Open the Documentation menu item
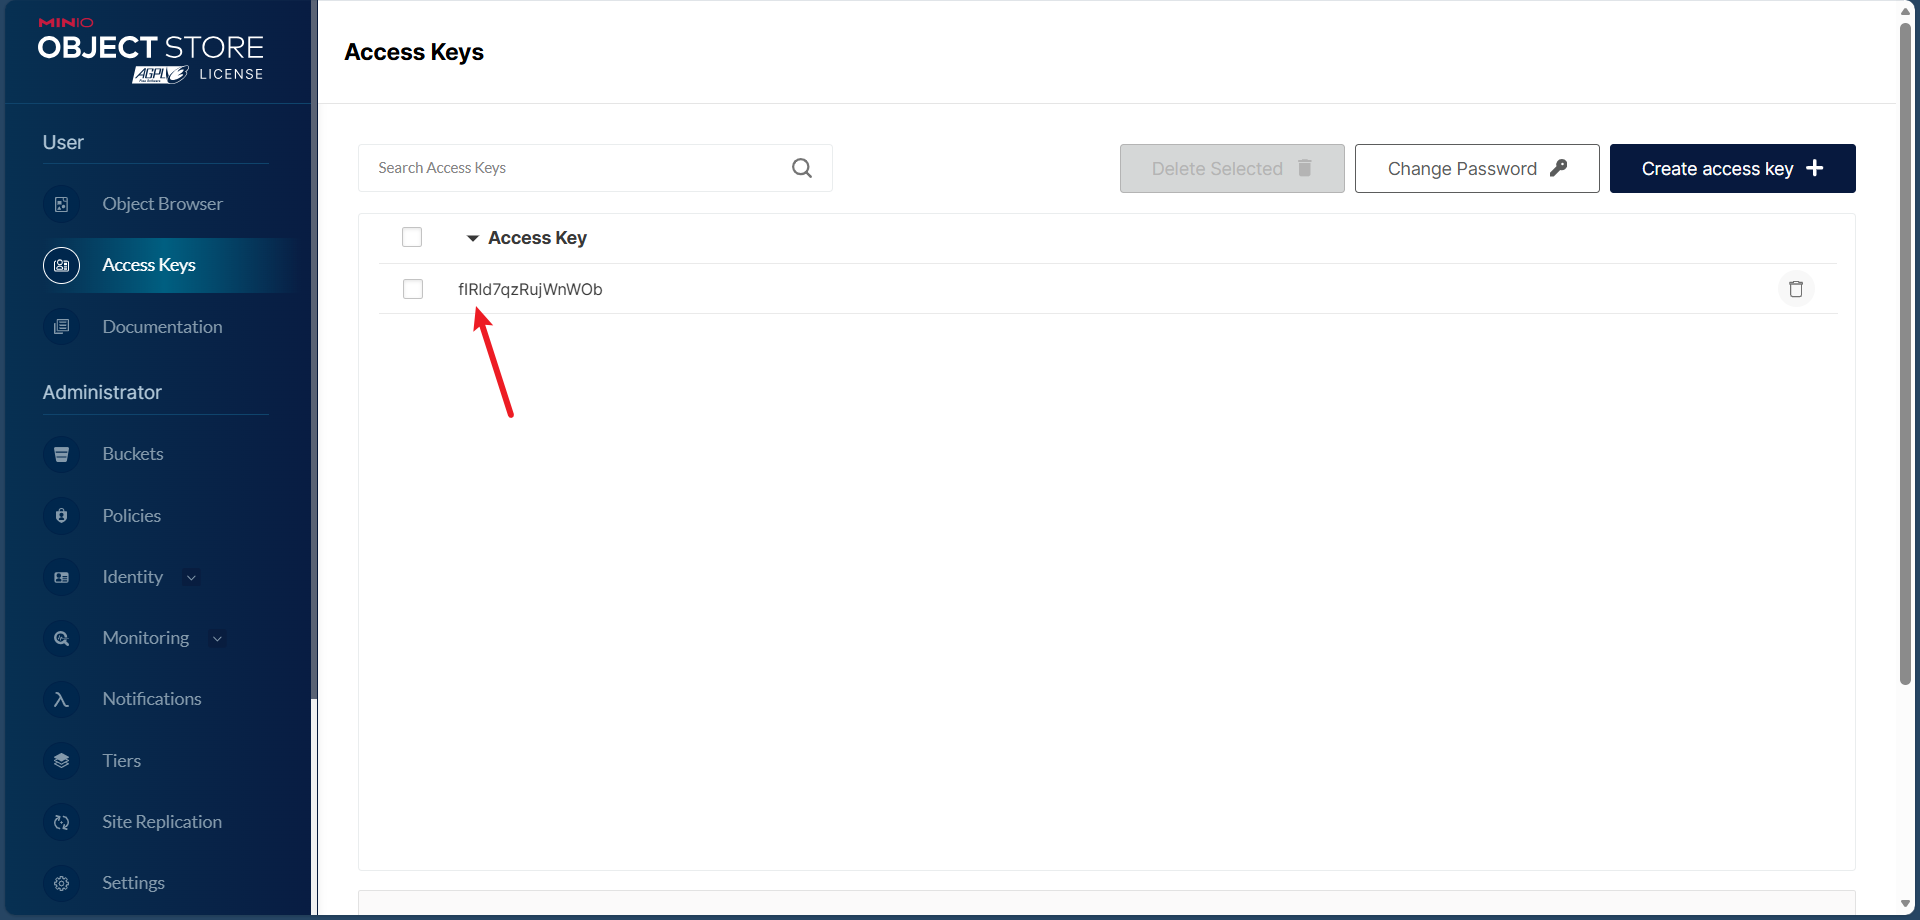 (x=162, y=327)
